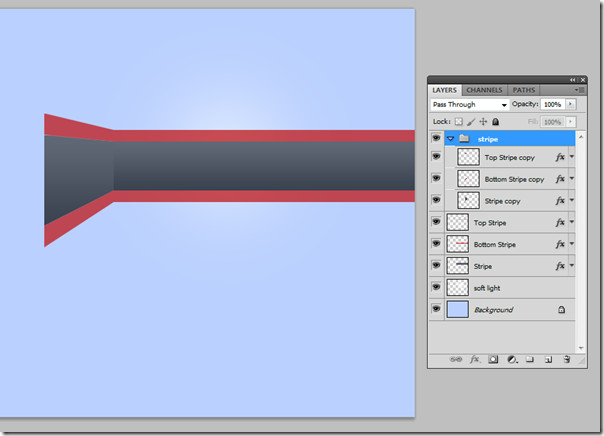Switch to the Layers tab

[445, 90]
